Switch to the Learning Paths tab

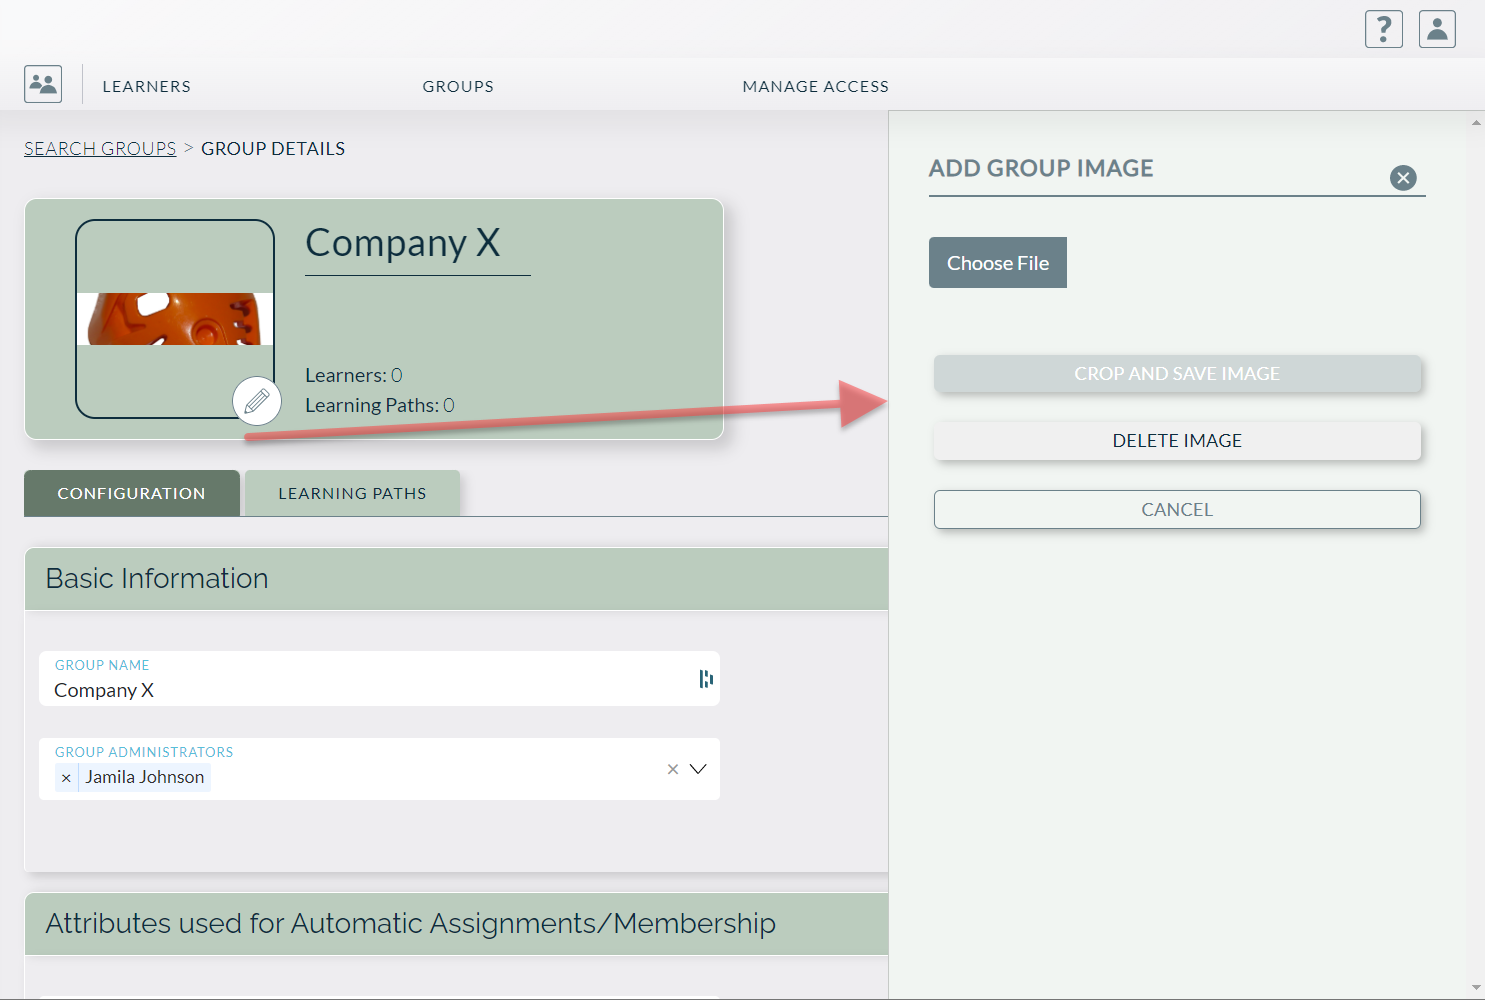point(352,493)
